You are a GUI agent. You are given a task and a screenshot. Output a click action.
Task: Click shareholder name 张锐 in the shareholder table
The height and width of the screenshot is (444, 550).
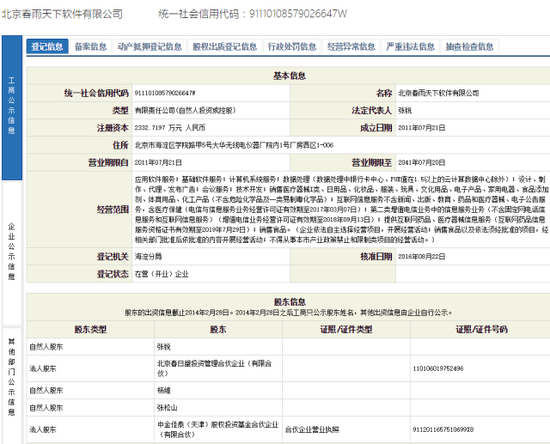click(164, 347)
